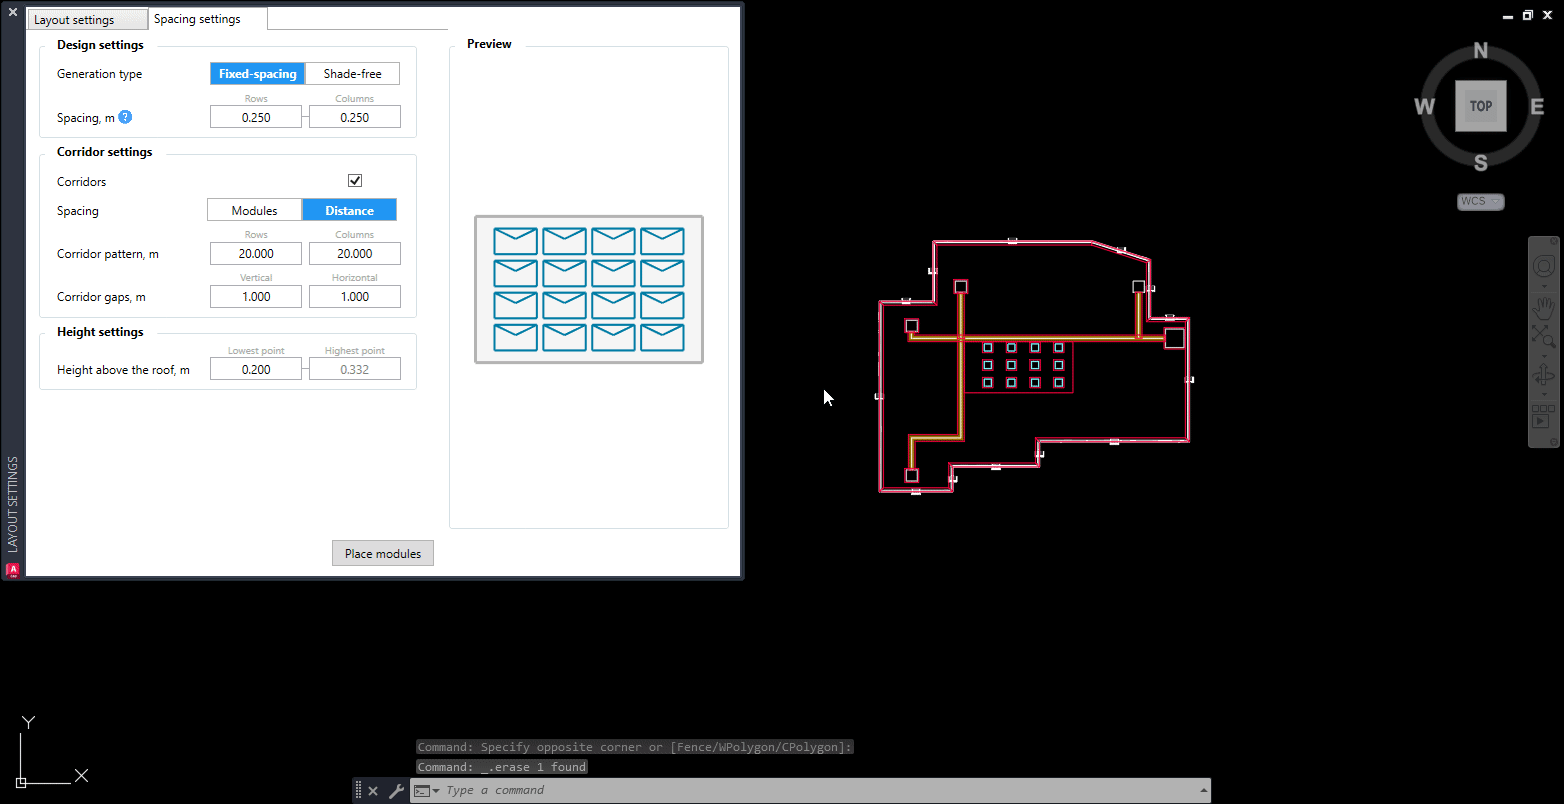Switch to the Spacing settings tab
The image size is (1564, 804).
coord(208,19)
